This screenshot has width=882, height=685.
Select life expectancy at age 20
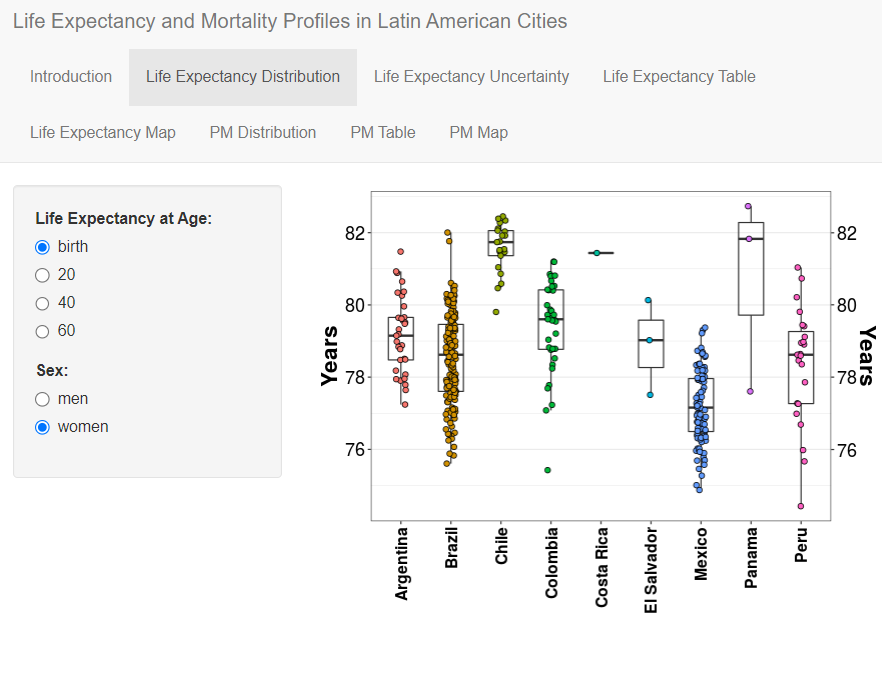pyautogui.click(x=42, y=274)
